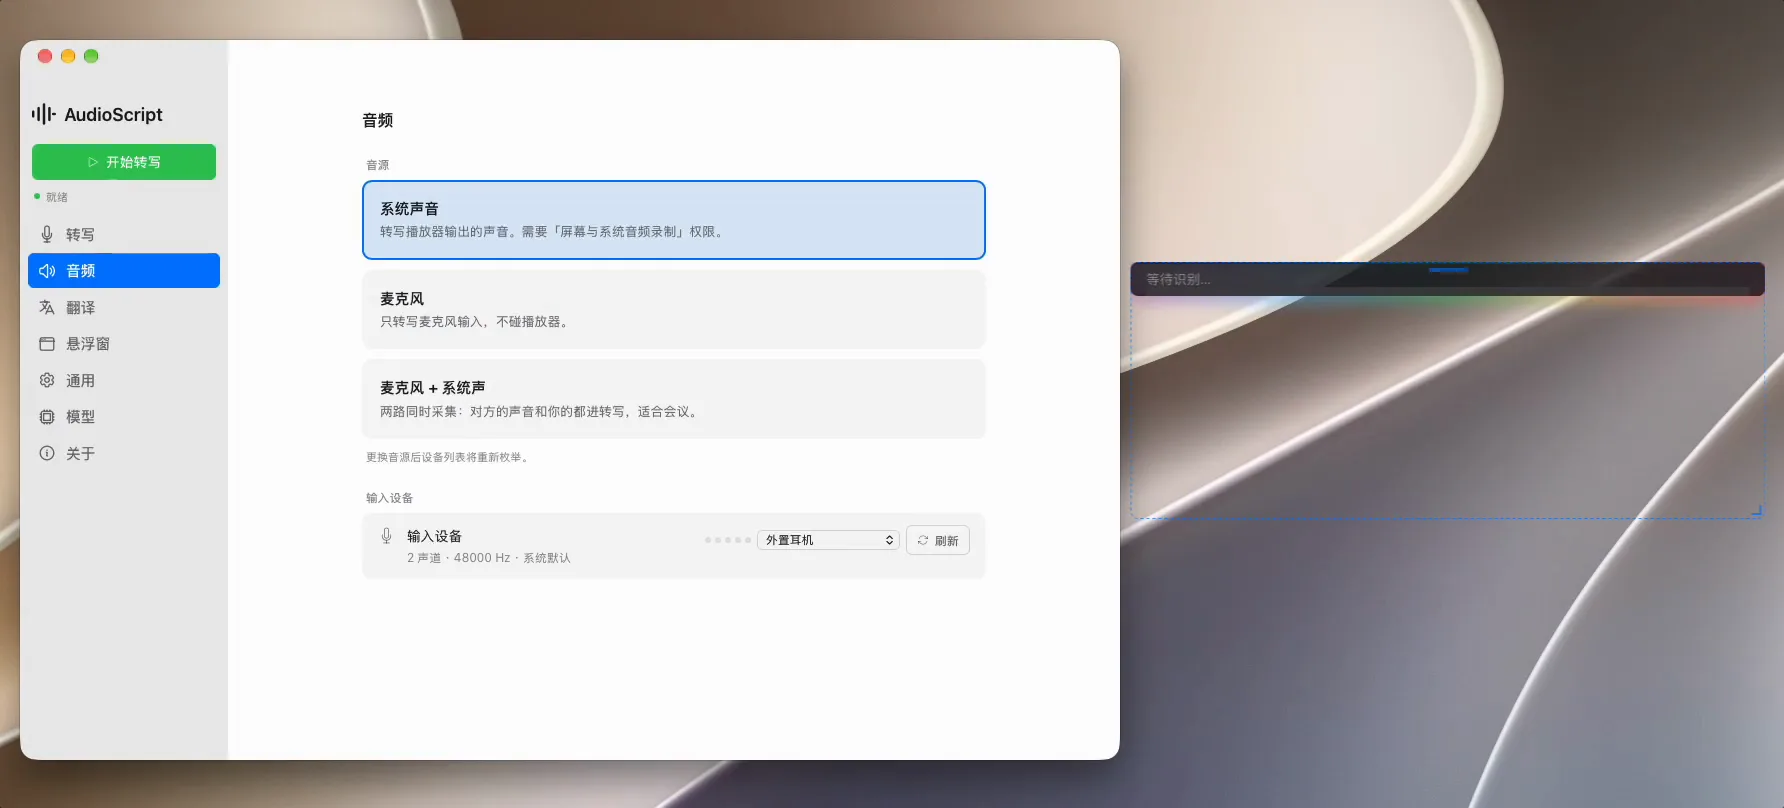Click the info icon beside 关于
1784x808 pixels.
[x=47, y=453]
